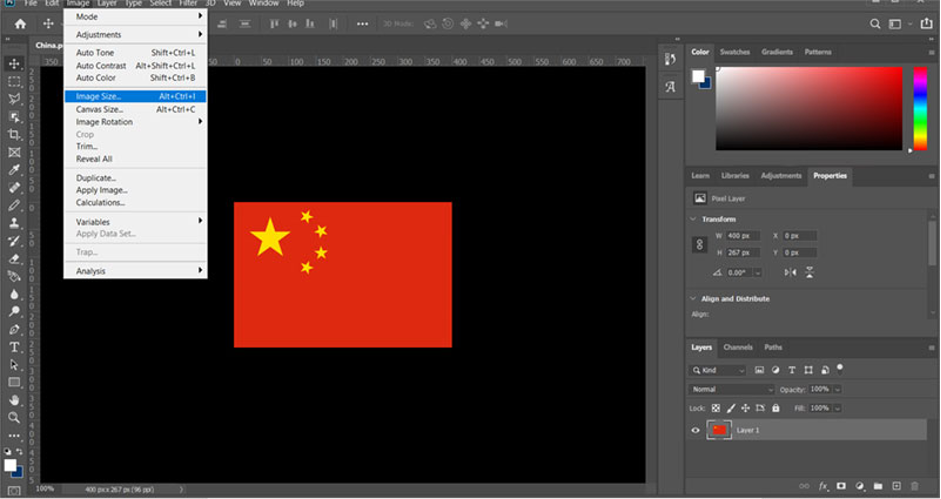Add a layer mask from Layers panel
941x499 pixels.
point(841,486)
